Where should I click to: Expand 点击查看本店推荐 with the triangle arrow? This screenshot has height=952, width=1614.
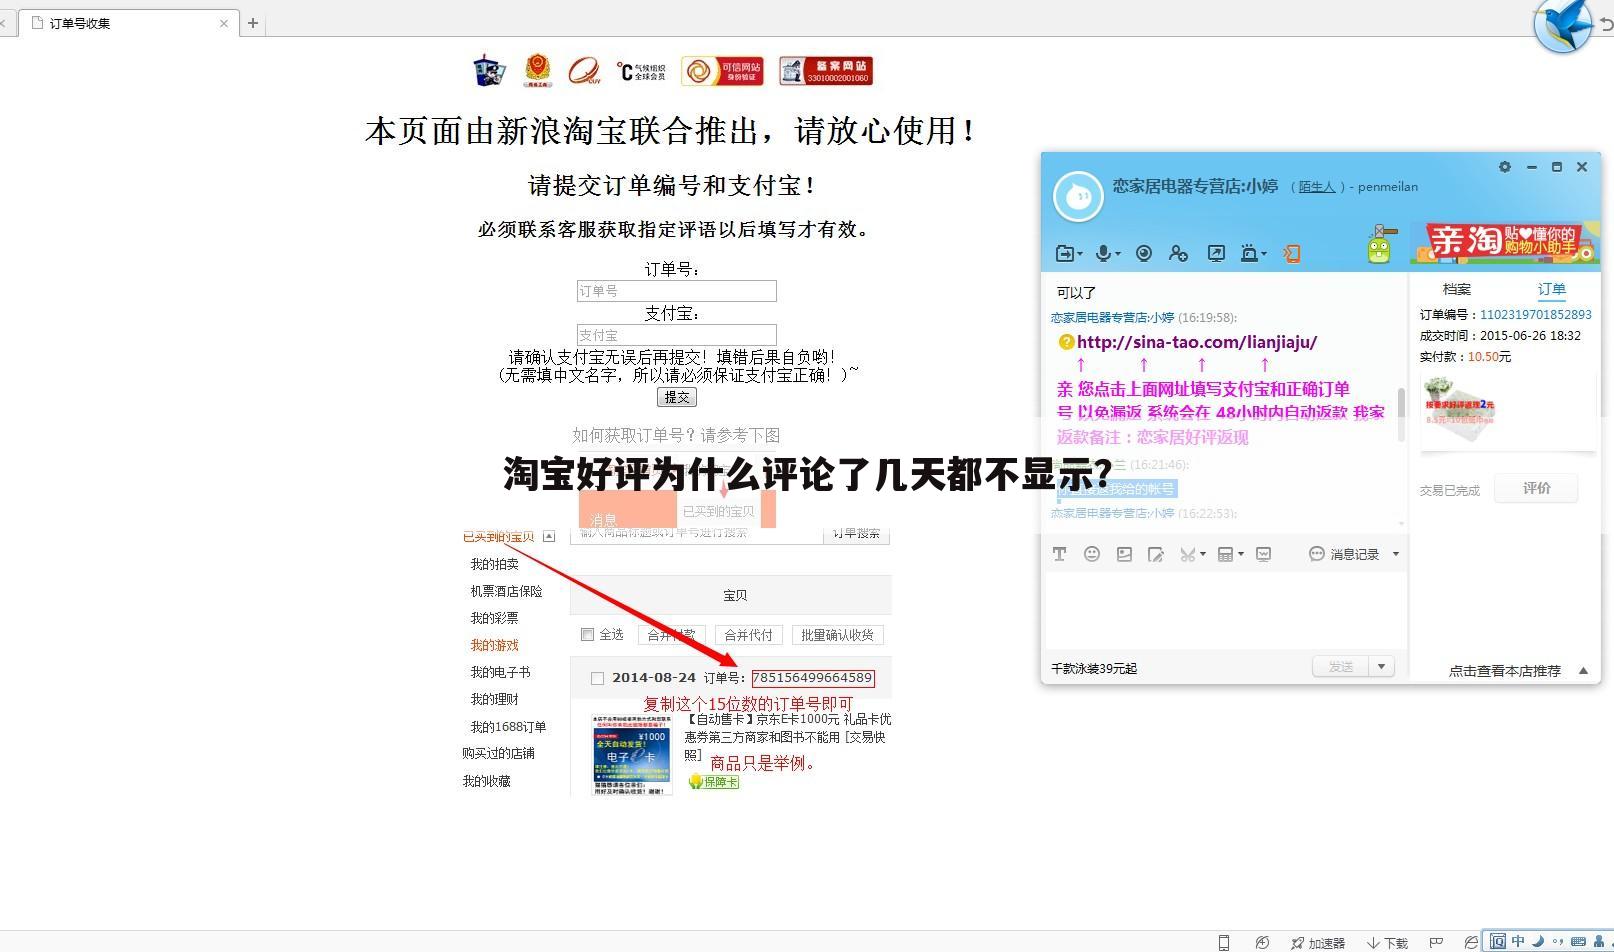[x=1583, y=671]
